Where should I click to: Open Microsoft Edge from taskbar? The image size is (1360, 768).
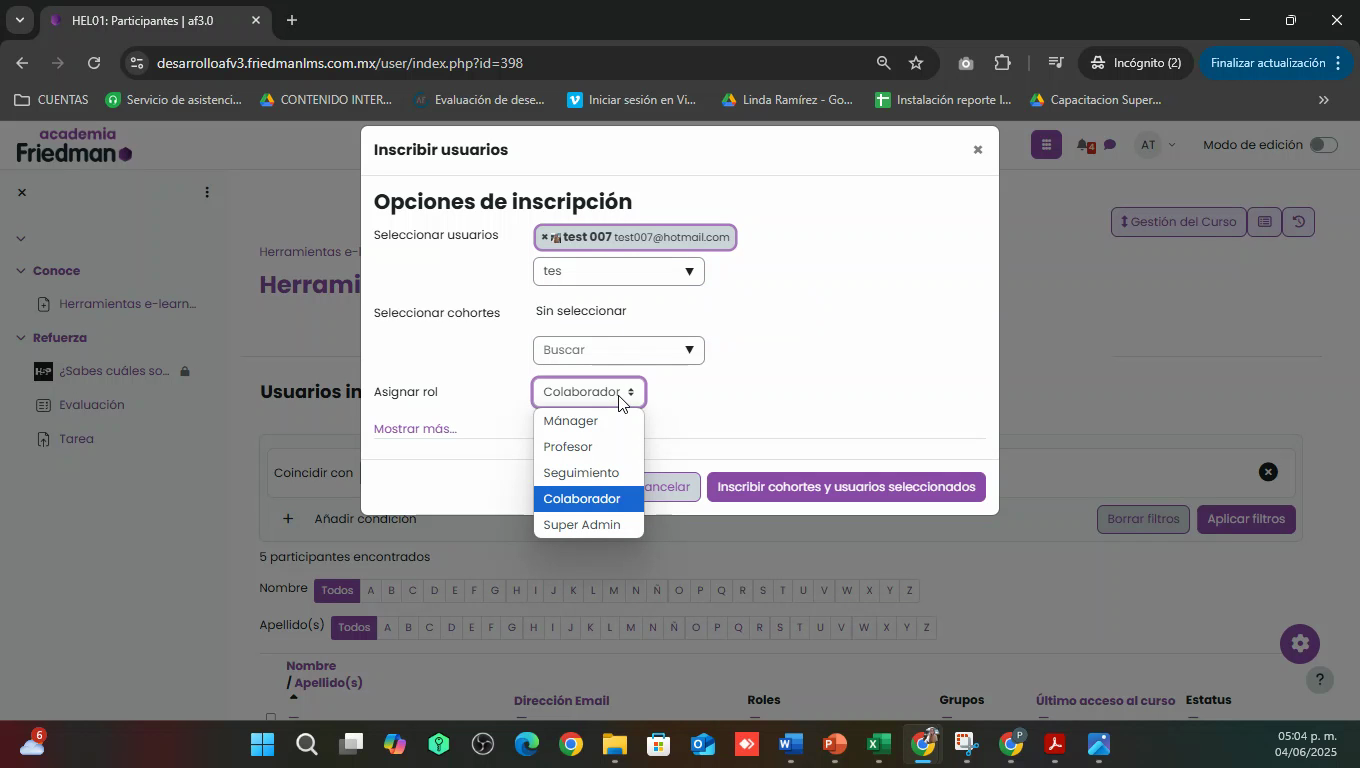527,745
